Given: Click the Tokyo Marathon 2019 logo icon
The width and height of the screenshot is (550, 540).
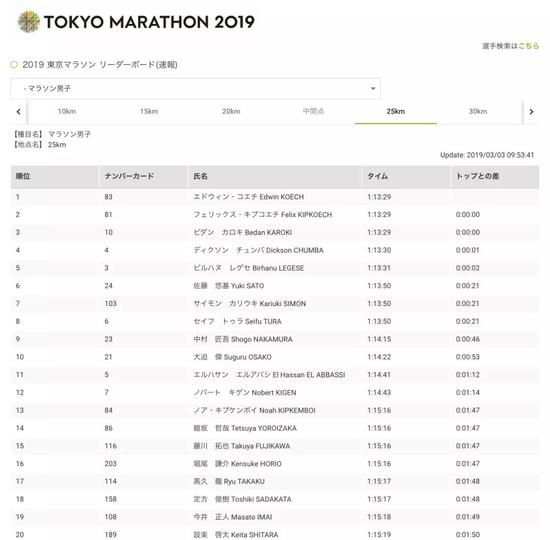Looking at the screenshot, I should click(x=29, y=22).
